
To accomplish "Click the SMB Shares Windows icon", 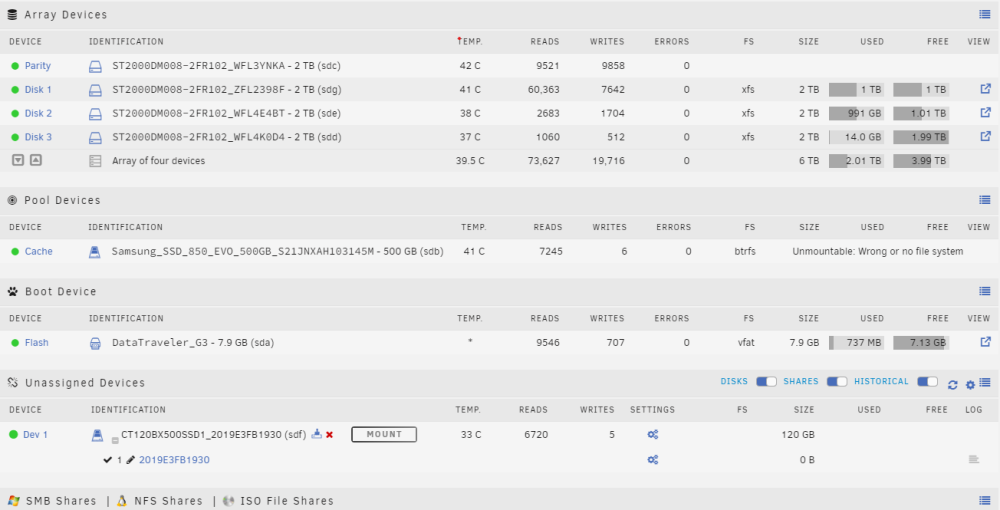I will [x=13, y=500].
